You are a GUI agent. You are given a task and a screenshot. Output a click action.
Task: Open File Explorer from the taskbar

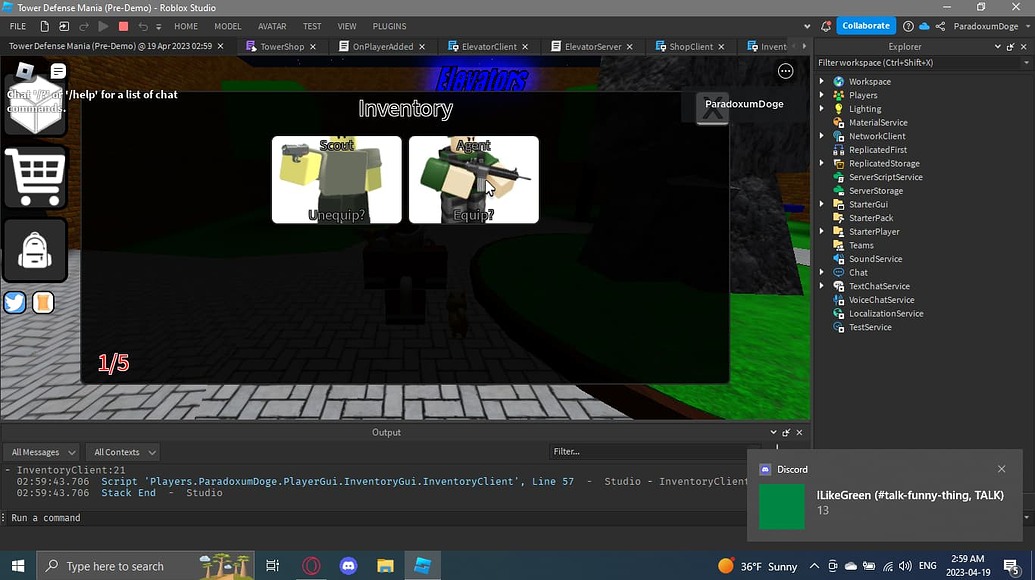(385, 565)
